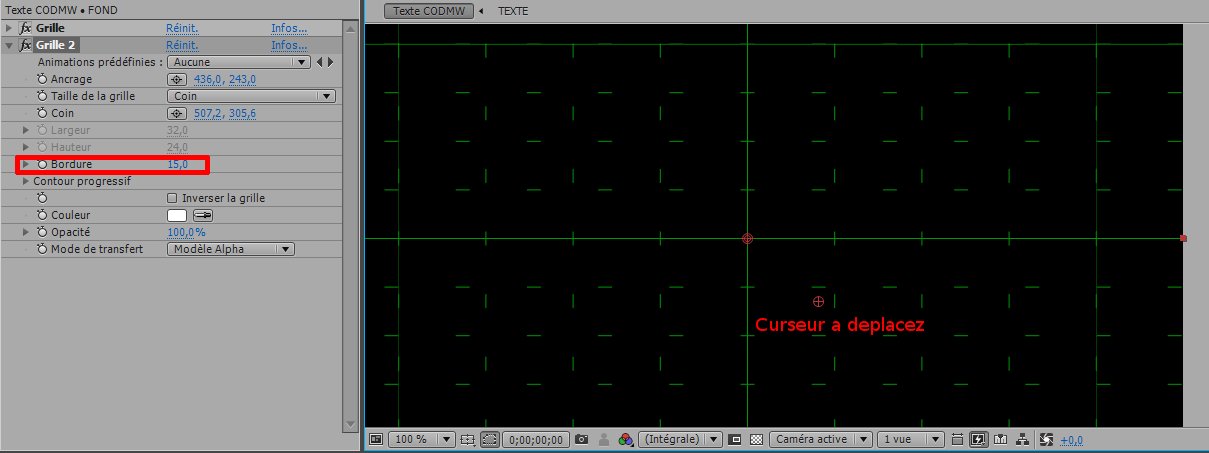The image size is (1209, 453).
Task: Expand the Bordure property
Action: (x=27, y=164)
